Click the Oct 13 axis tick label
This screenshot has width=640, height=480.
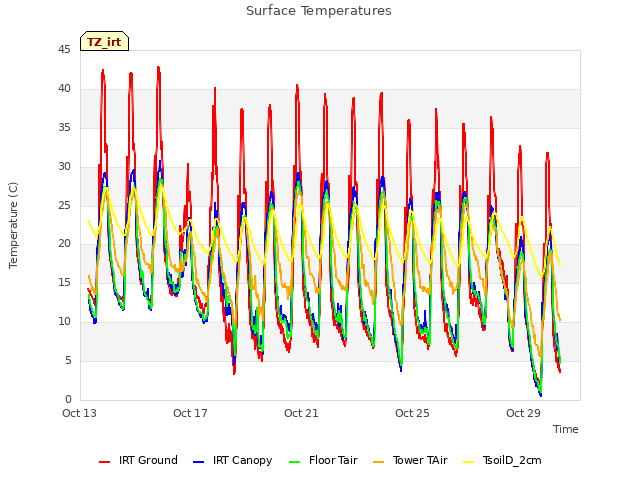click(79, 413)
